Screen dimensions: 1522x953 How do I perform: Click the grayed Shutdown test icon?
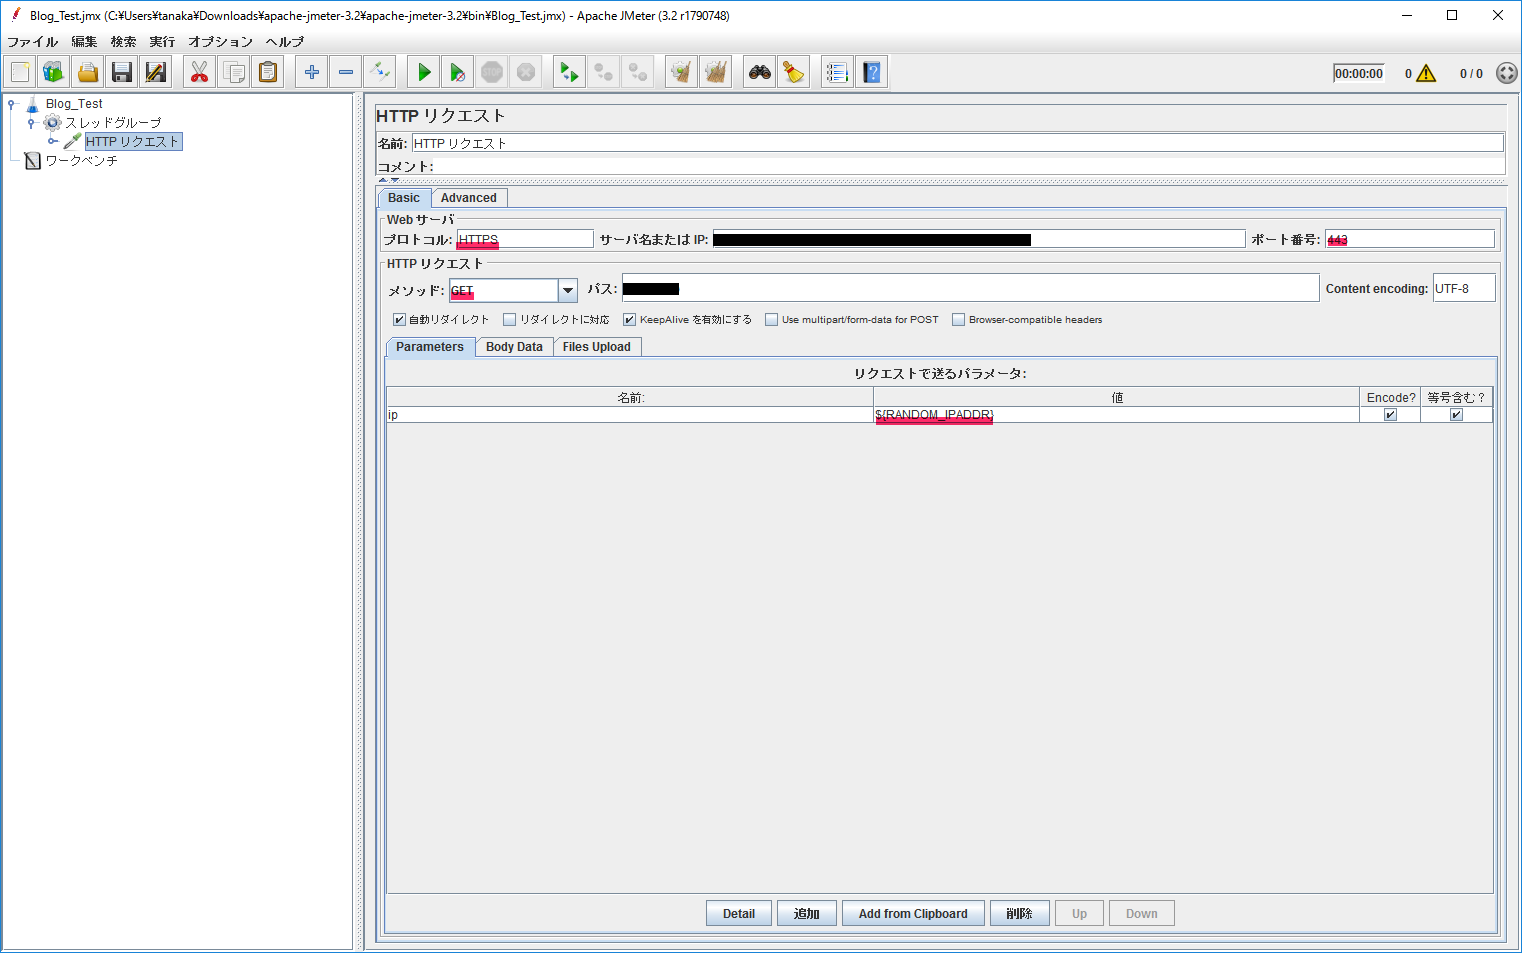(x=526, y=72)
